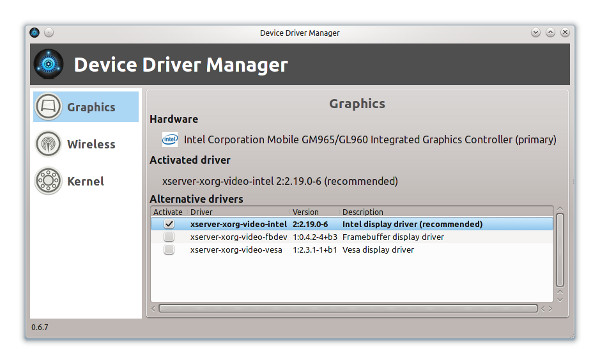Activate the xserver-xorg-video-fbdev driver checkbox
The image size is (600, 364).
click(169, 237)
